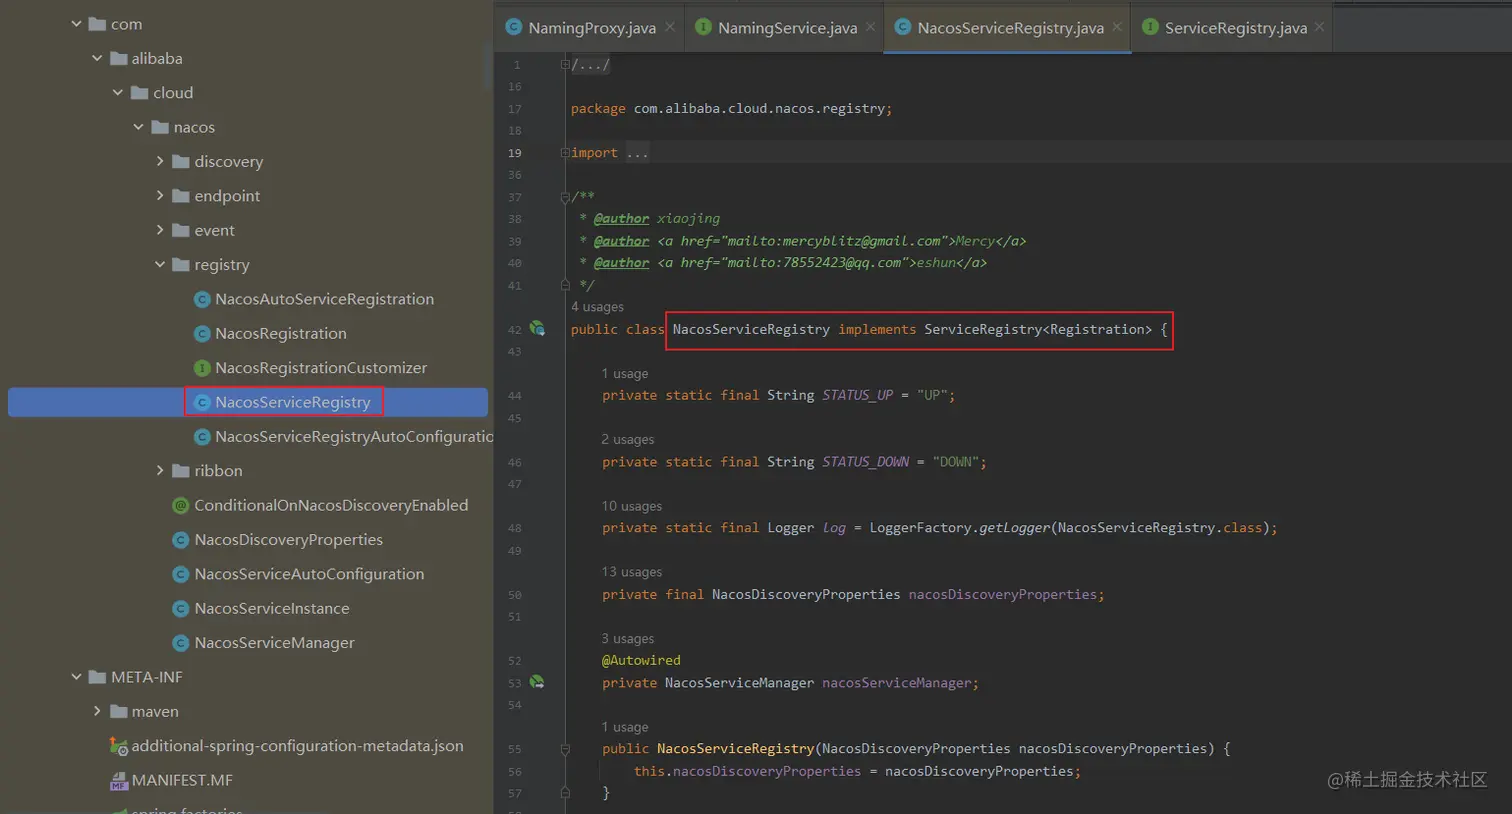Image resolution: width=1512 pixels, height=814 pixels.
Task: Open NacosAutoServiceRegistration in the tree
Action: 324,299
